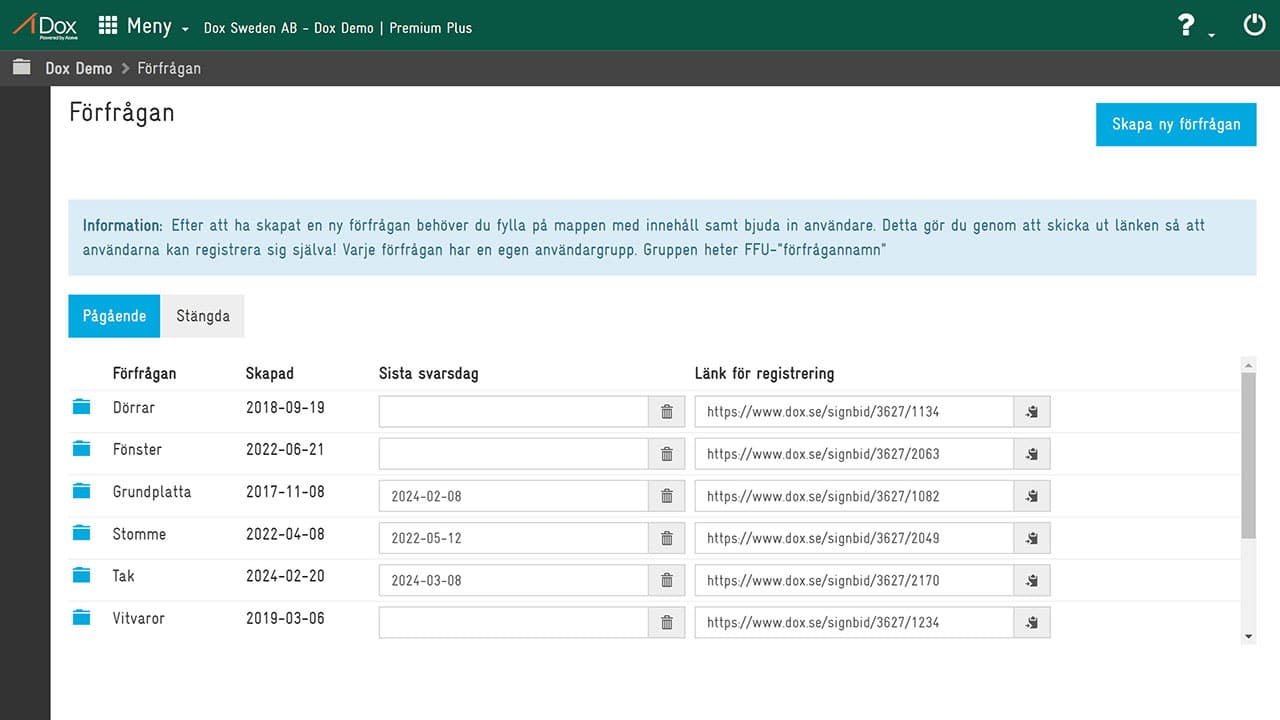Screen dimensions: 1280x720
Task: Open the Meny dropdown
Action: tap(144, 27)
